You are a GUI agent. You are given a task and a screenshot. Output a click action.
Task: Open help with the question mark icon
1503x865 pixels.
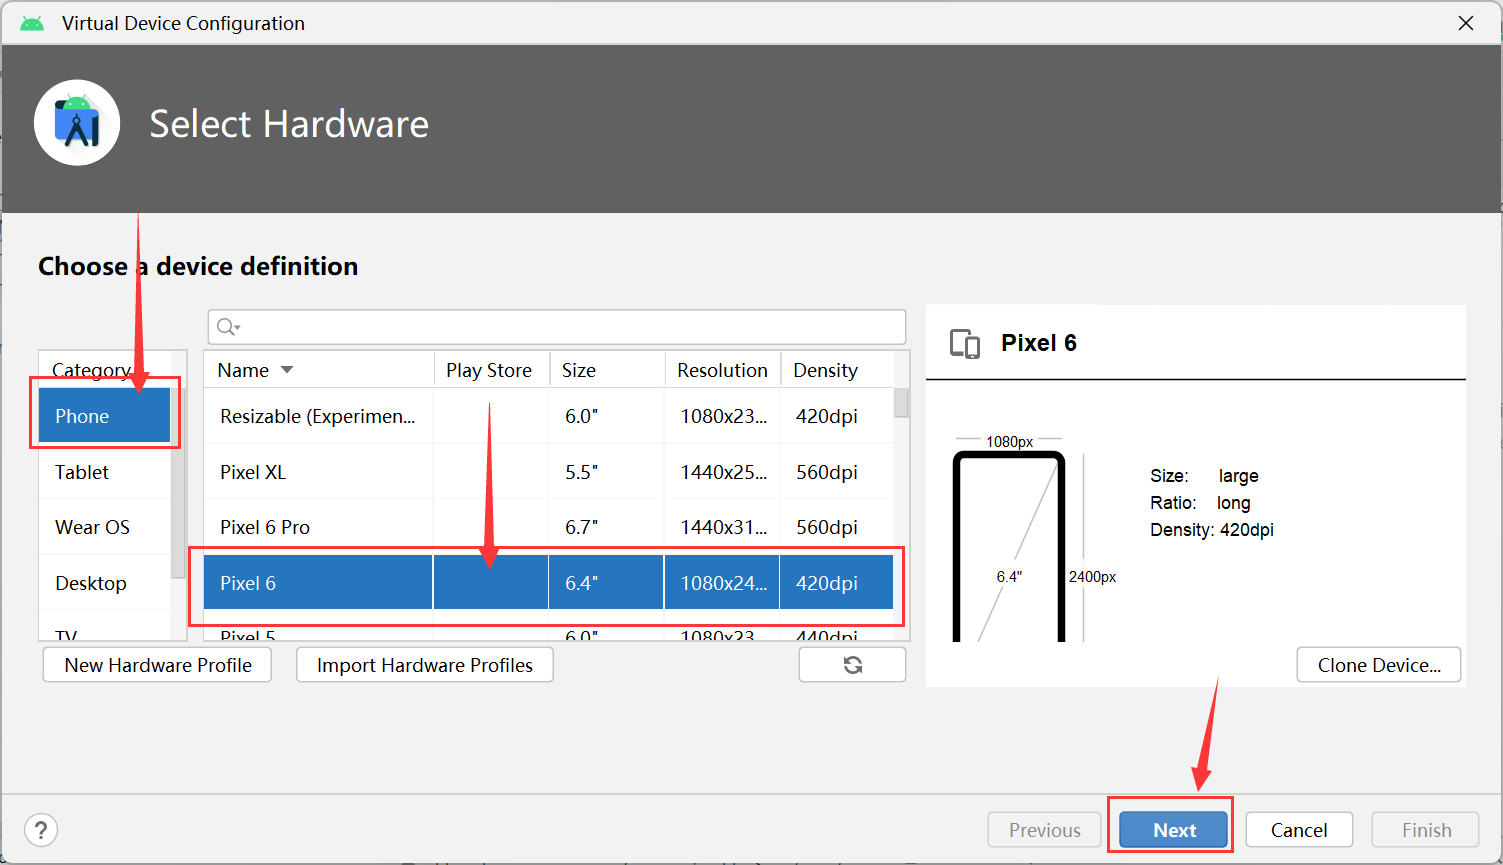click(x=41, y=830)
